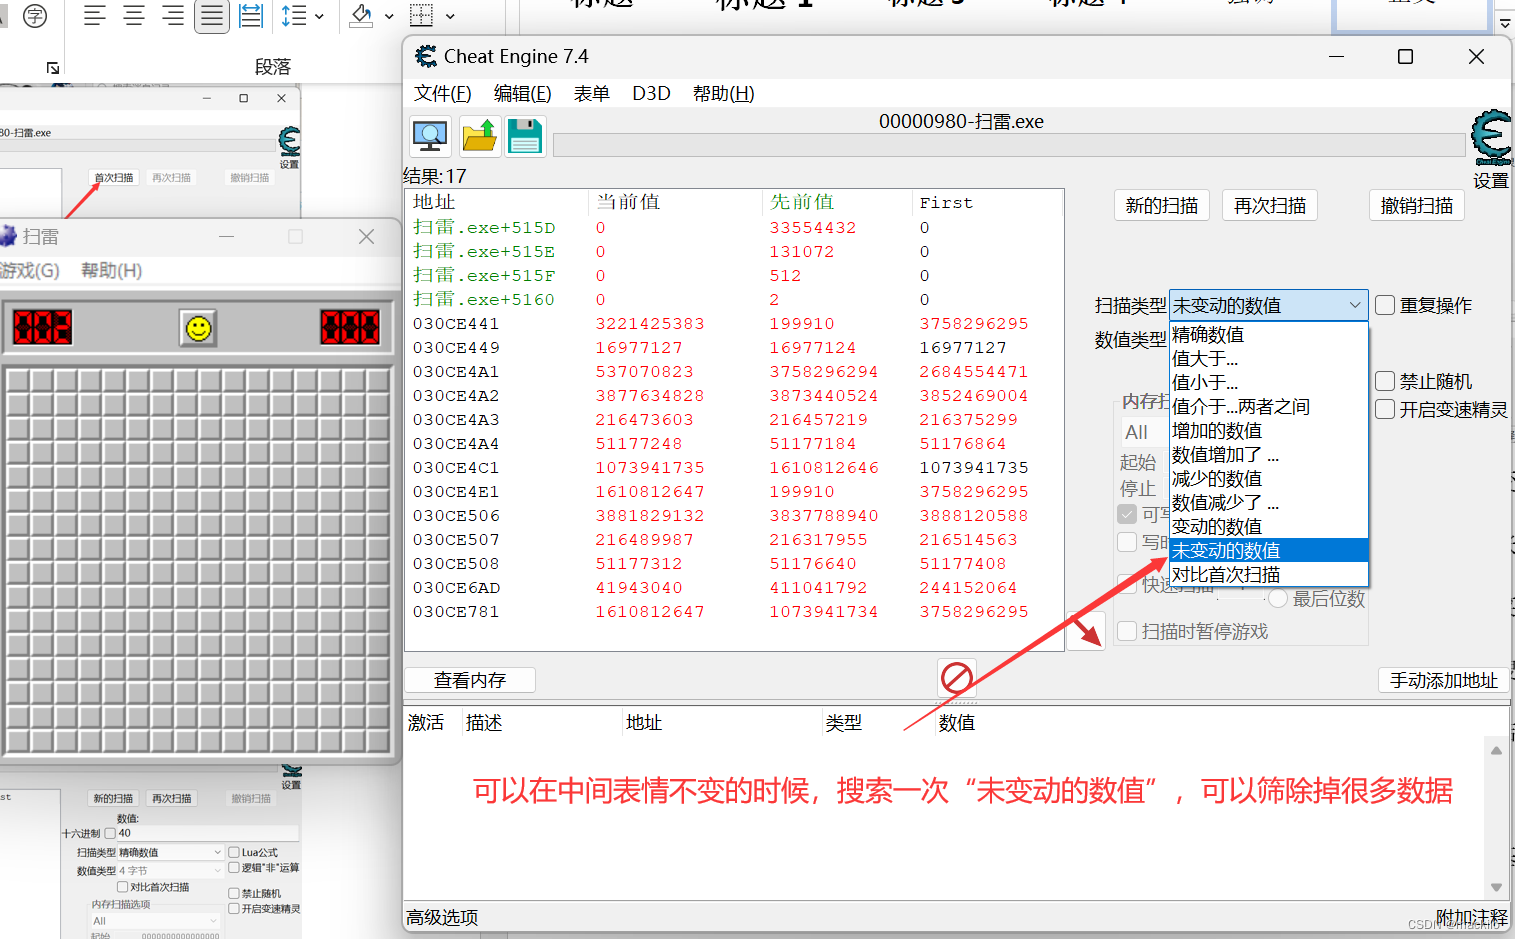Image resolution: width=1515 pixels, height=939 pixels.
Task: Save table with the floppy disk icon
Action: pos(525,136)
